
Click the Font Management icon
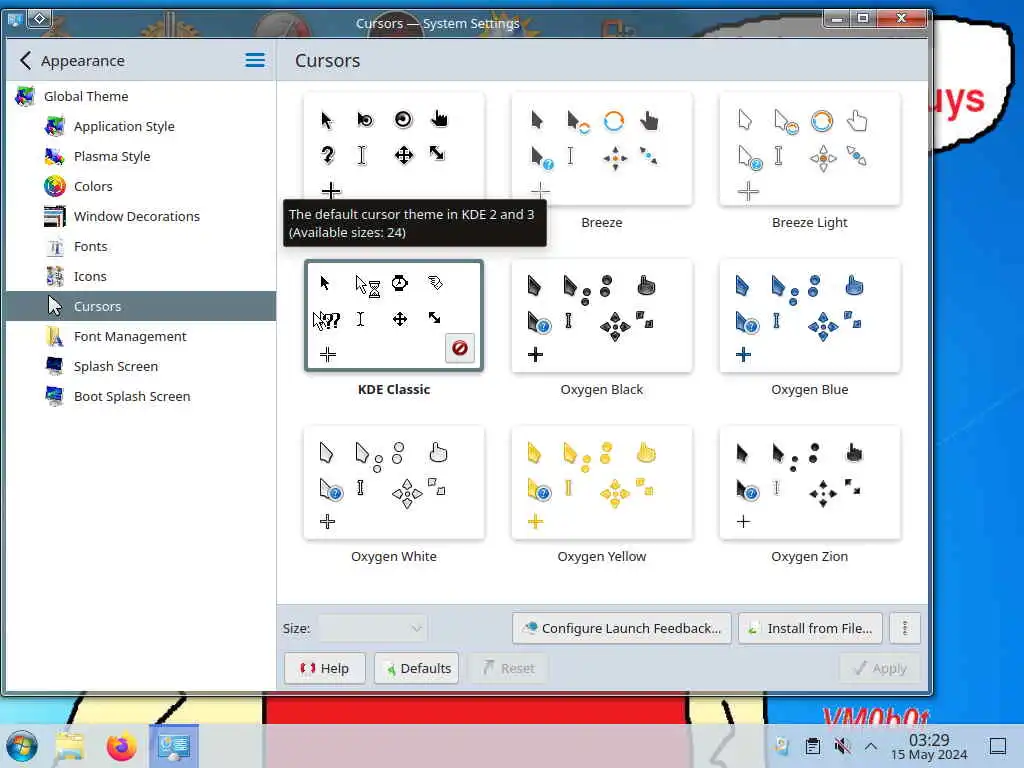(x=55, y=336)
